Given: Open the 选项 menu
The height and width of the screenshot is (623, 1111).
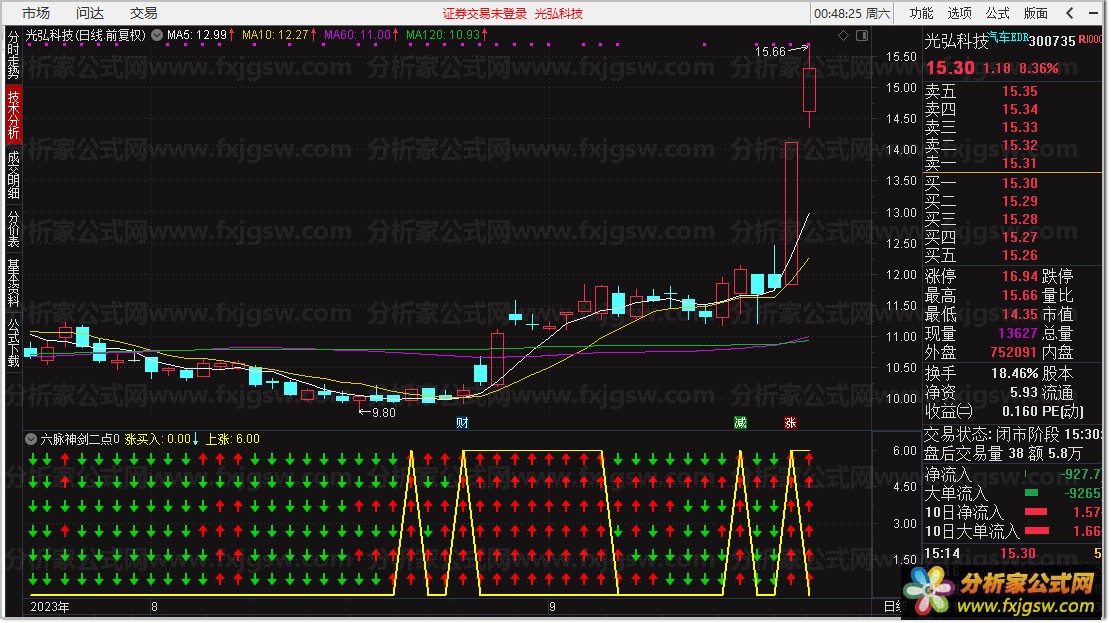Looking at the screenshot, I should [x=959, y=13].
